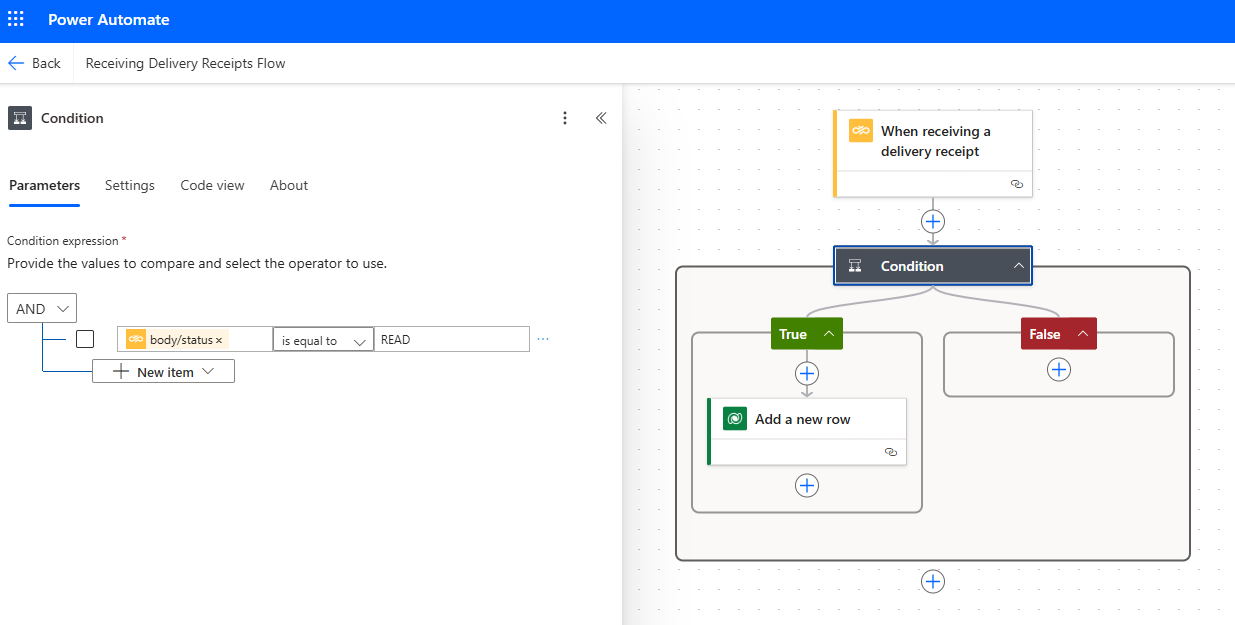Check the condition row checkbox

click(x=85, y=339)
